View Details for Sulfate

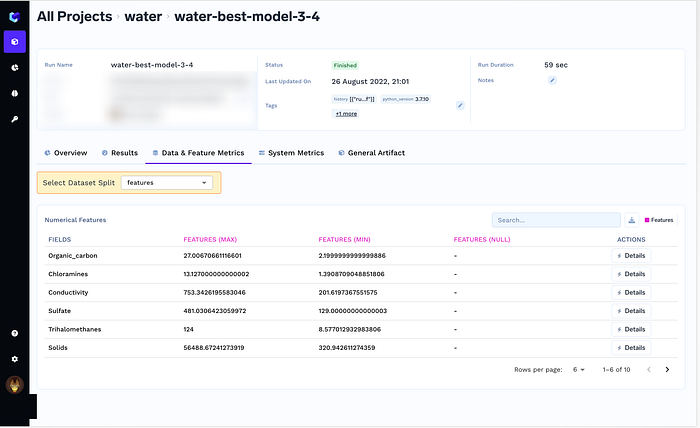[x=631, y=311]
